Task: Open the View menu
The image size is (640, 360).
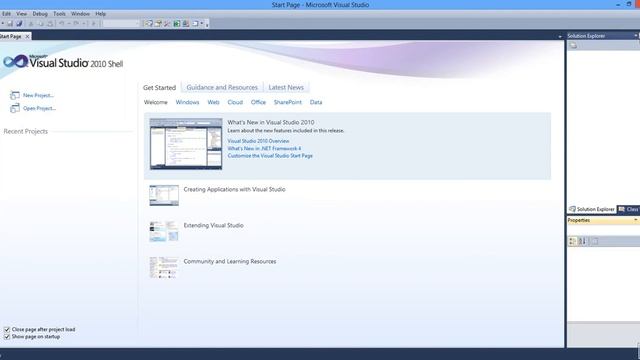Action: pyautogui.click(x=21, y=14)
